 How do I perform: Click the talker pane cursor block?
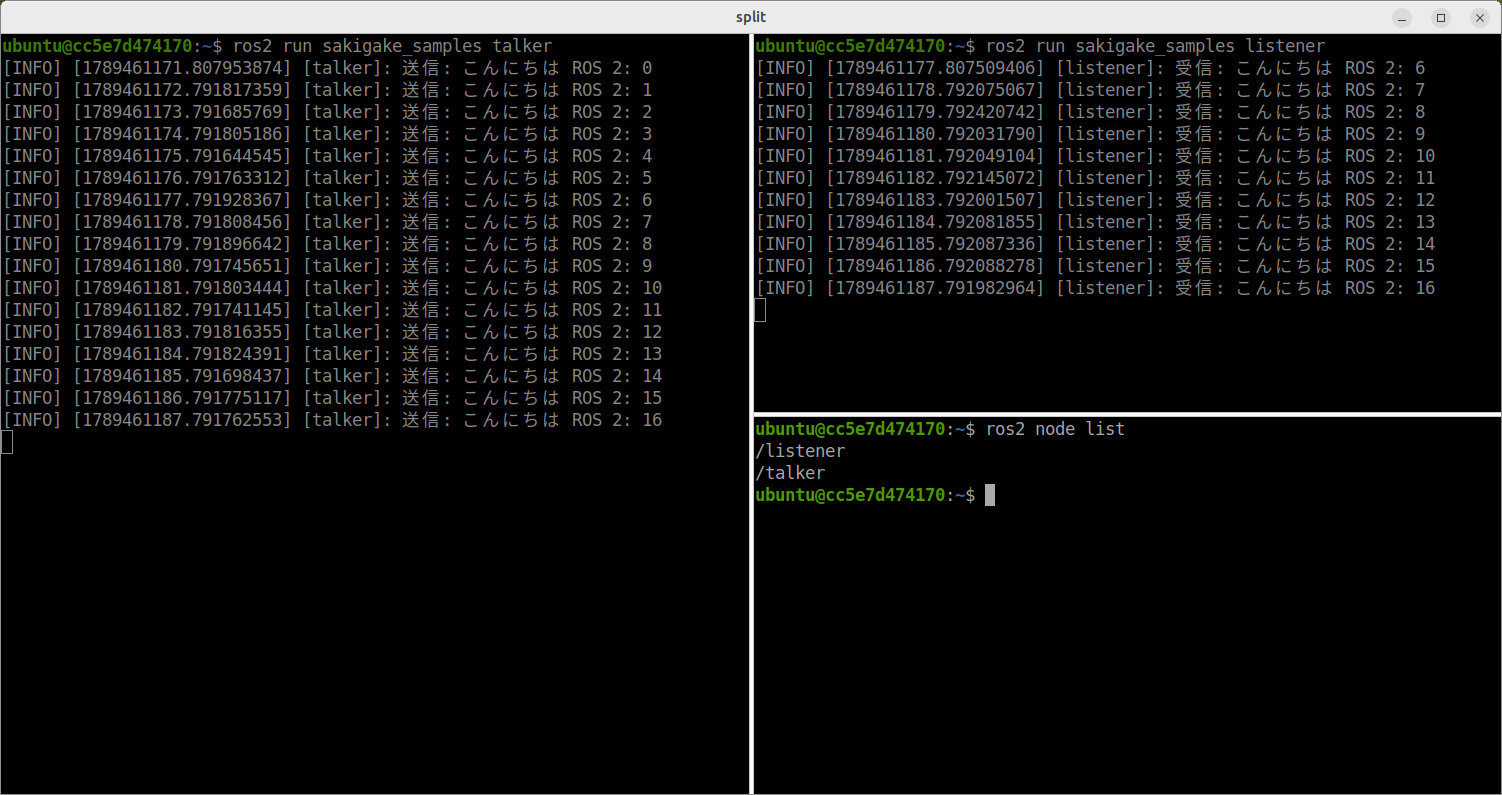tap(7, 442)
